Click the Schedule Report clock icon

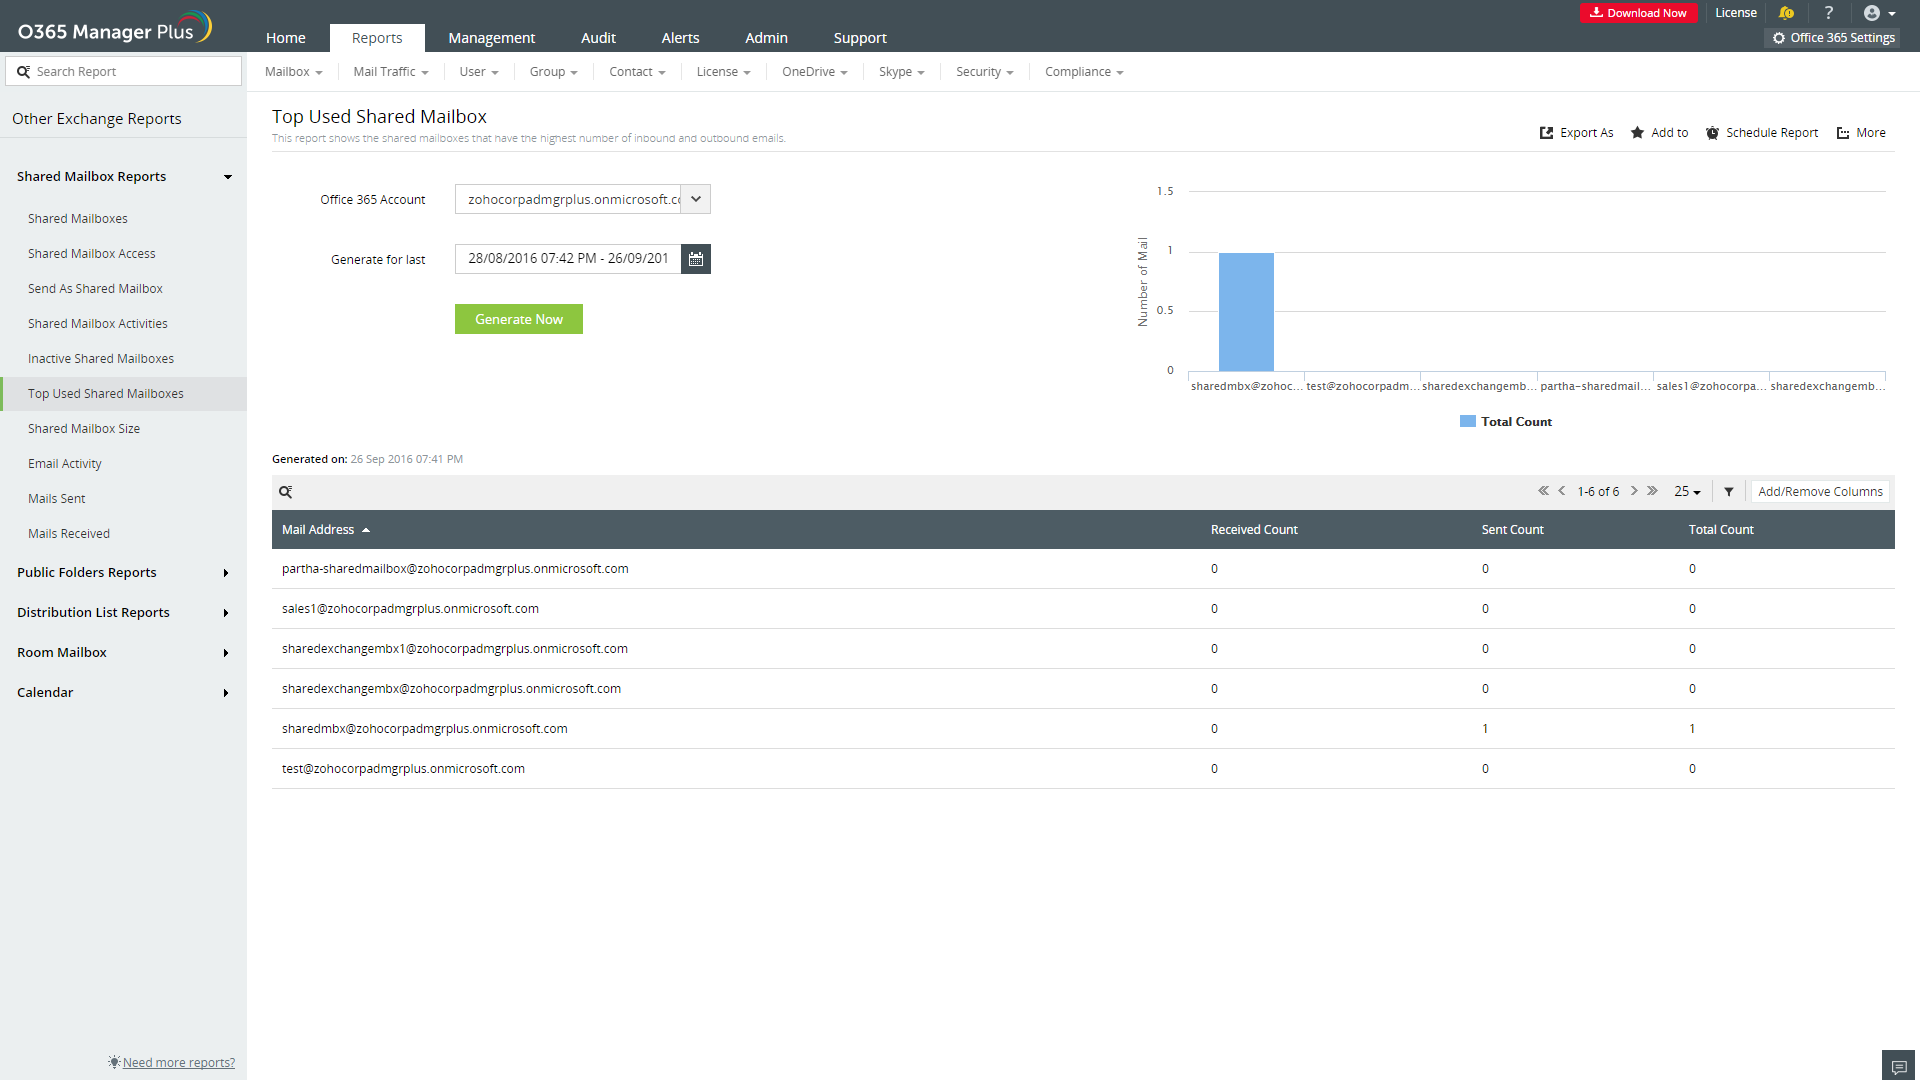tap(1712, 133)
